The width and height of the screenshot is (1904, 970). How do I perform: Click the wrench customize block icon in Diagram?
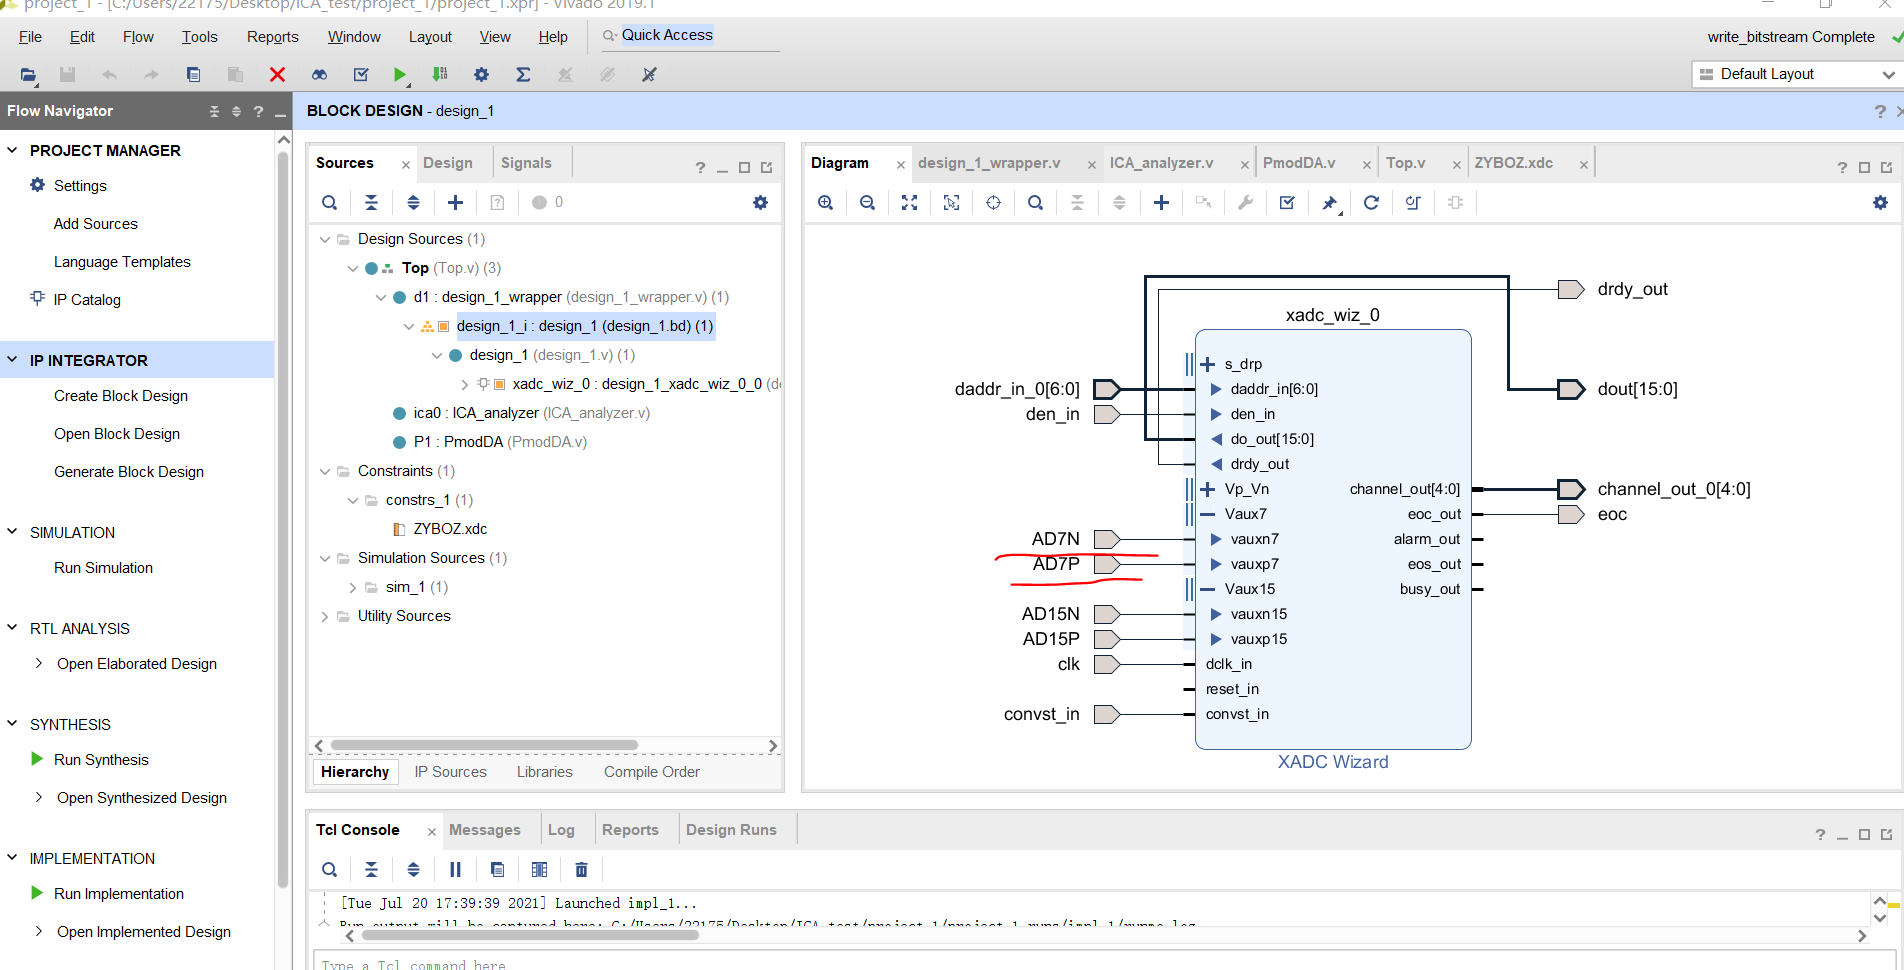pyautogui.click(x=1245, y=202)
